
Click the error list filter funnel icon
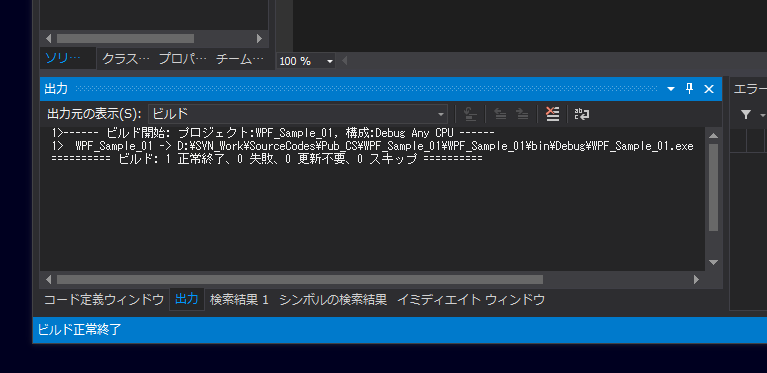click(745, 114)
